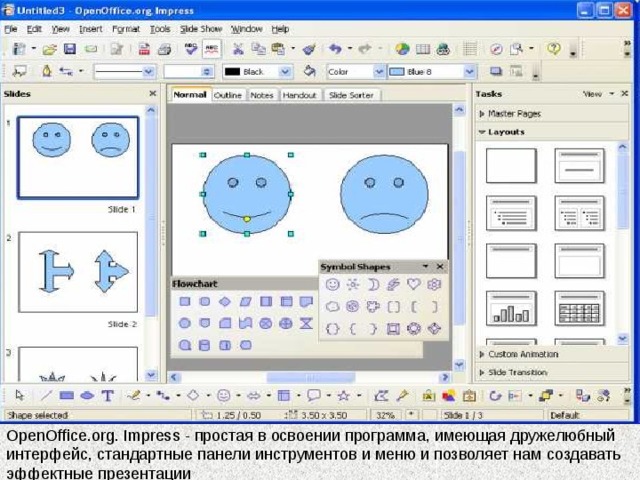Click the line width spinner field

pyautogui.click(x=188, y=72)
